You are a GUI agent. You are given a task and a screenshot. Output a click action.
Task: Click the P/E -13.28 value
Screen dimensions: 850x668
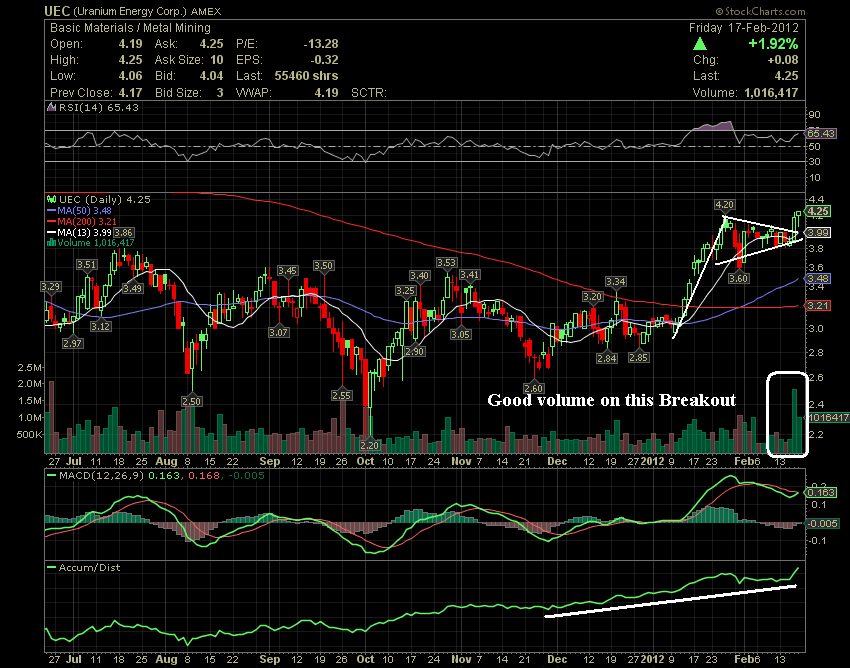point(321,44)
